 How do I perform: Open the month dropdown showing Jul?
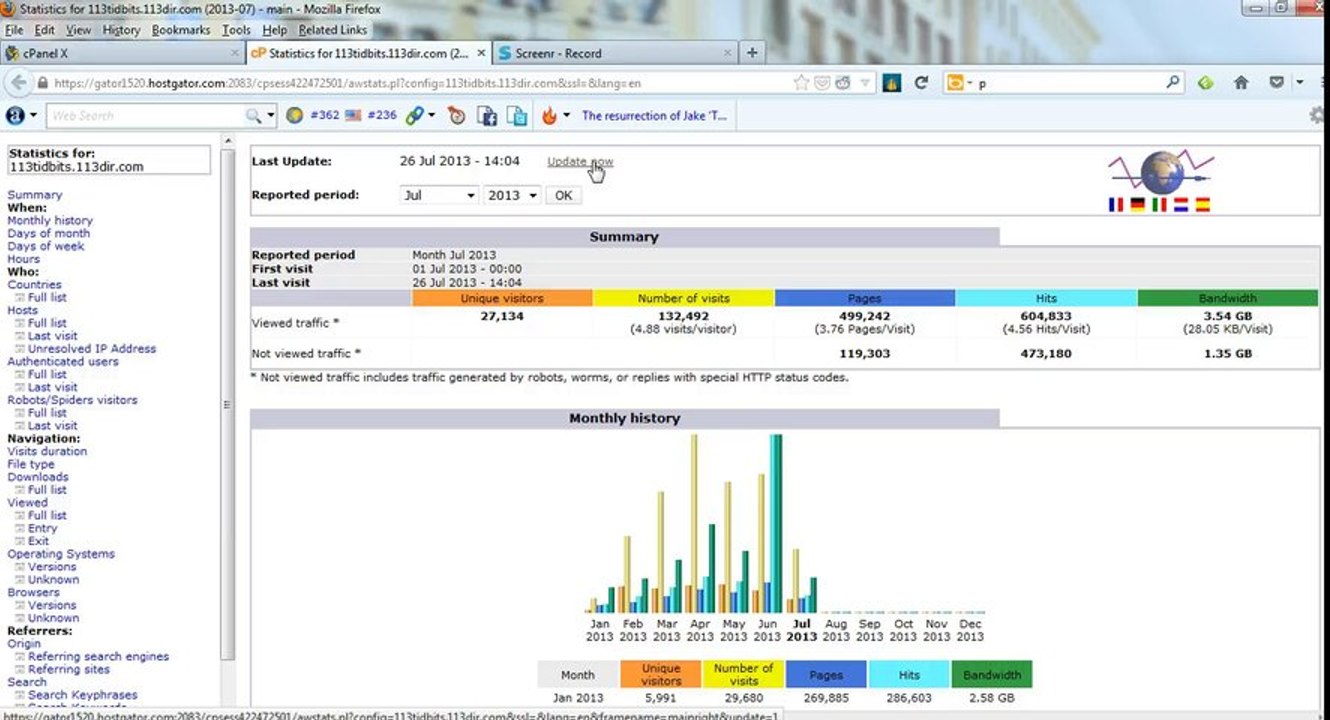tap(439, 195)
